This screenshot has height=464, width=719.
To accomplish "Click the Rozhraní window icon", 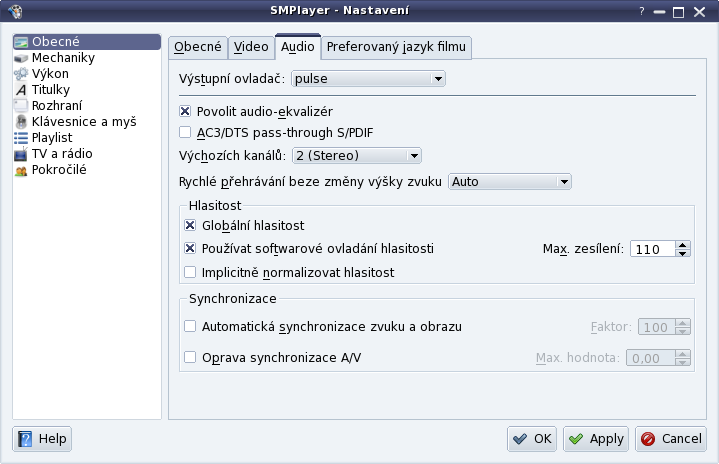I will pyautogui.click(x=21, y=106).
